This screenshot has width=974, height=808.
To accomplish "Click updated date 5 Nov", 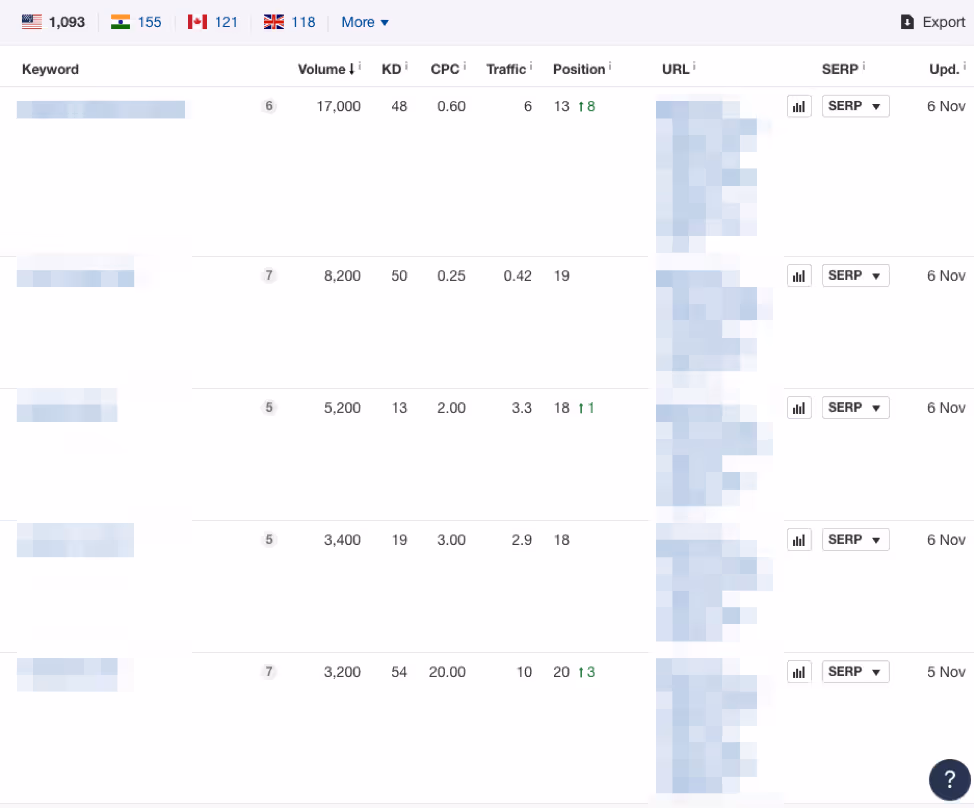I will [946, 672].
